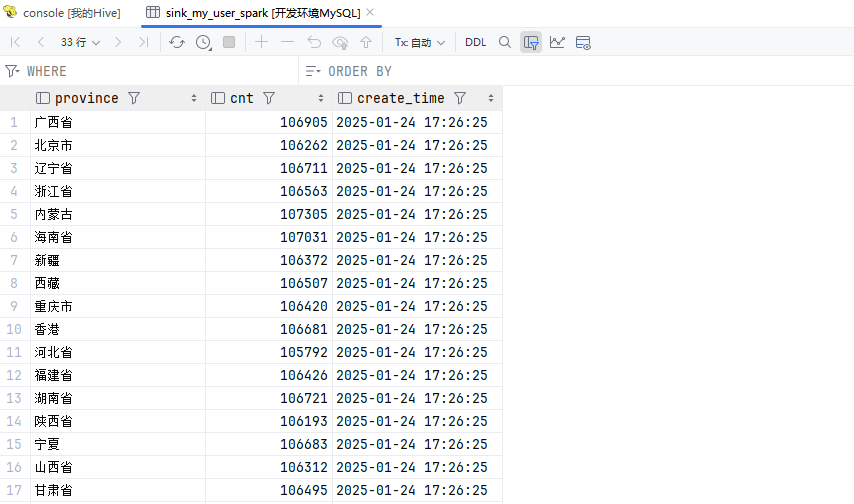Click the province column header
This screenshot has height=504, width=854.
pyautogui.click(x=86, y=98)
